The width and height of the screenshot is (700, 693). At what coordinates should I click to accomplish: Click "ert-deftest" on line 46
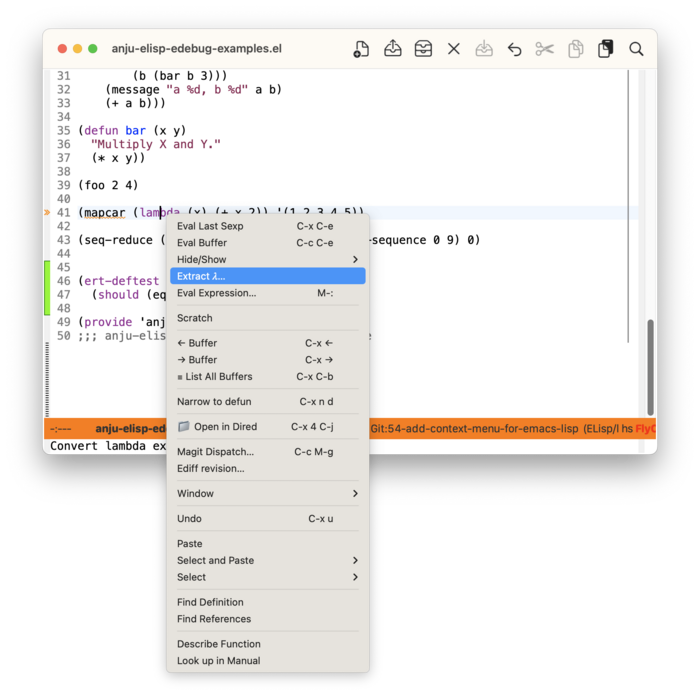[x=121, y=281]
